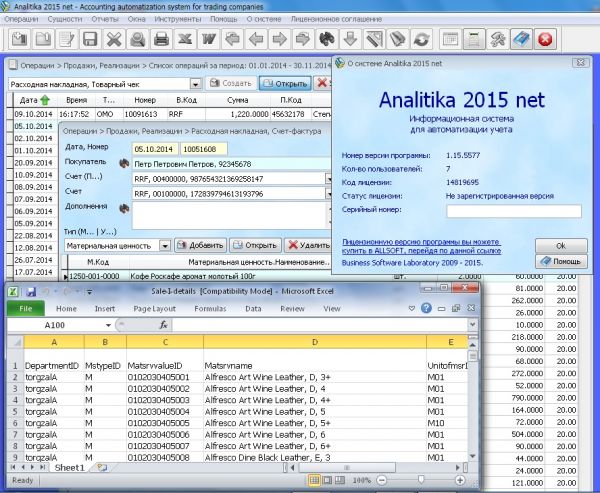Open the Расходная накладная, Товарный чек dropdown
Viewport: 600px width, 493px height.
196,84
